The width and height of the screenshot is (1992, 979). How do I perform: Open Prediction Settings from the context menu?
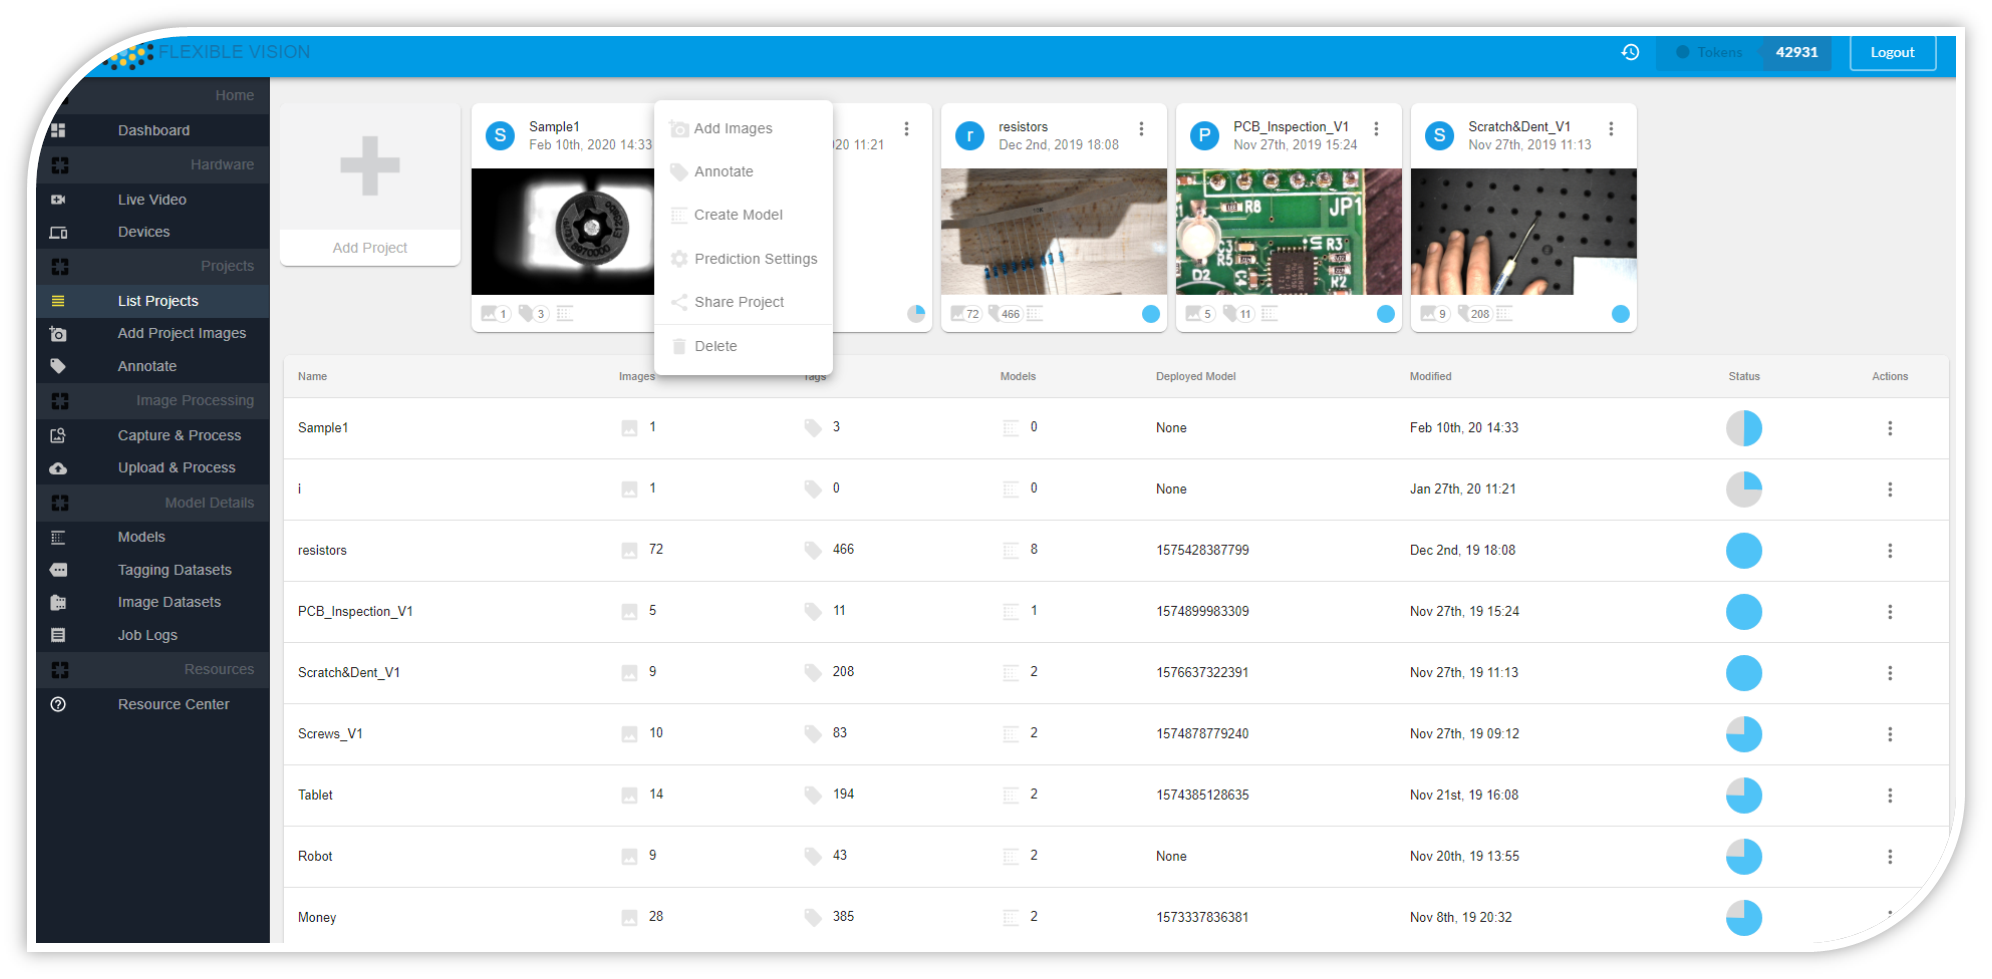point(743,259)
